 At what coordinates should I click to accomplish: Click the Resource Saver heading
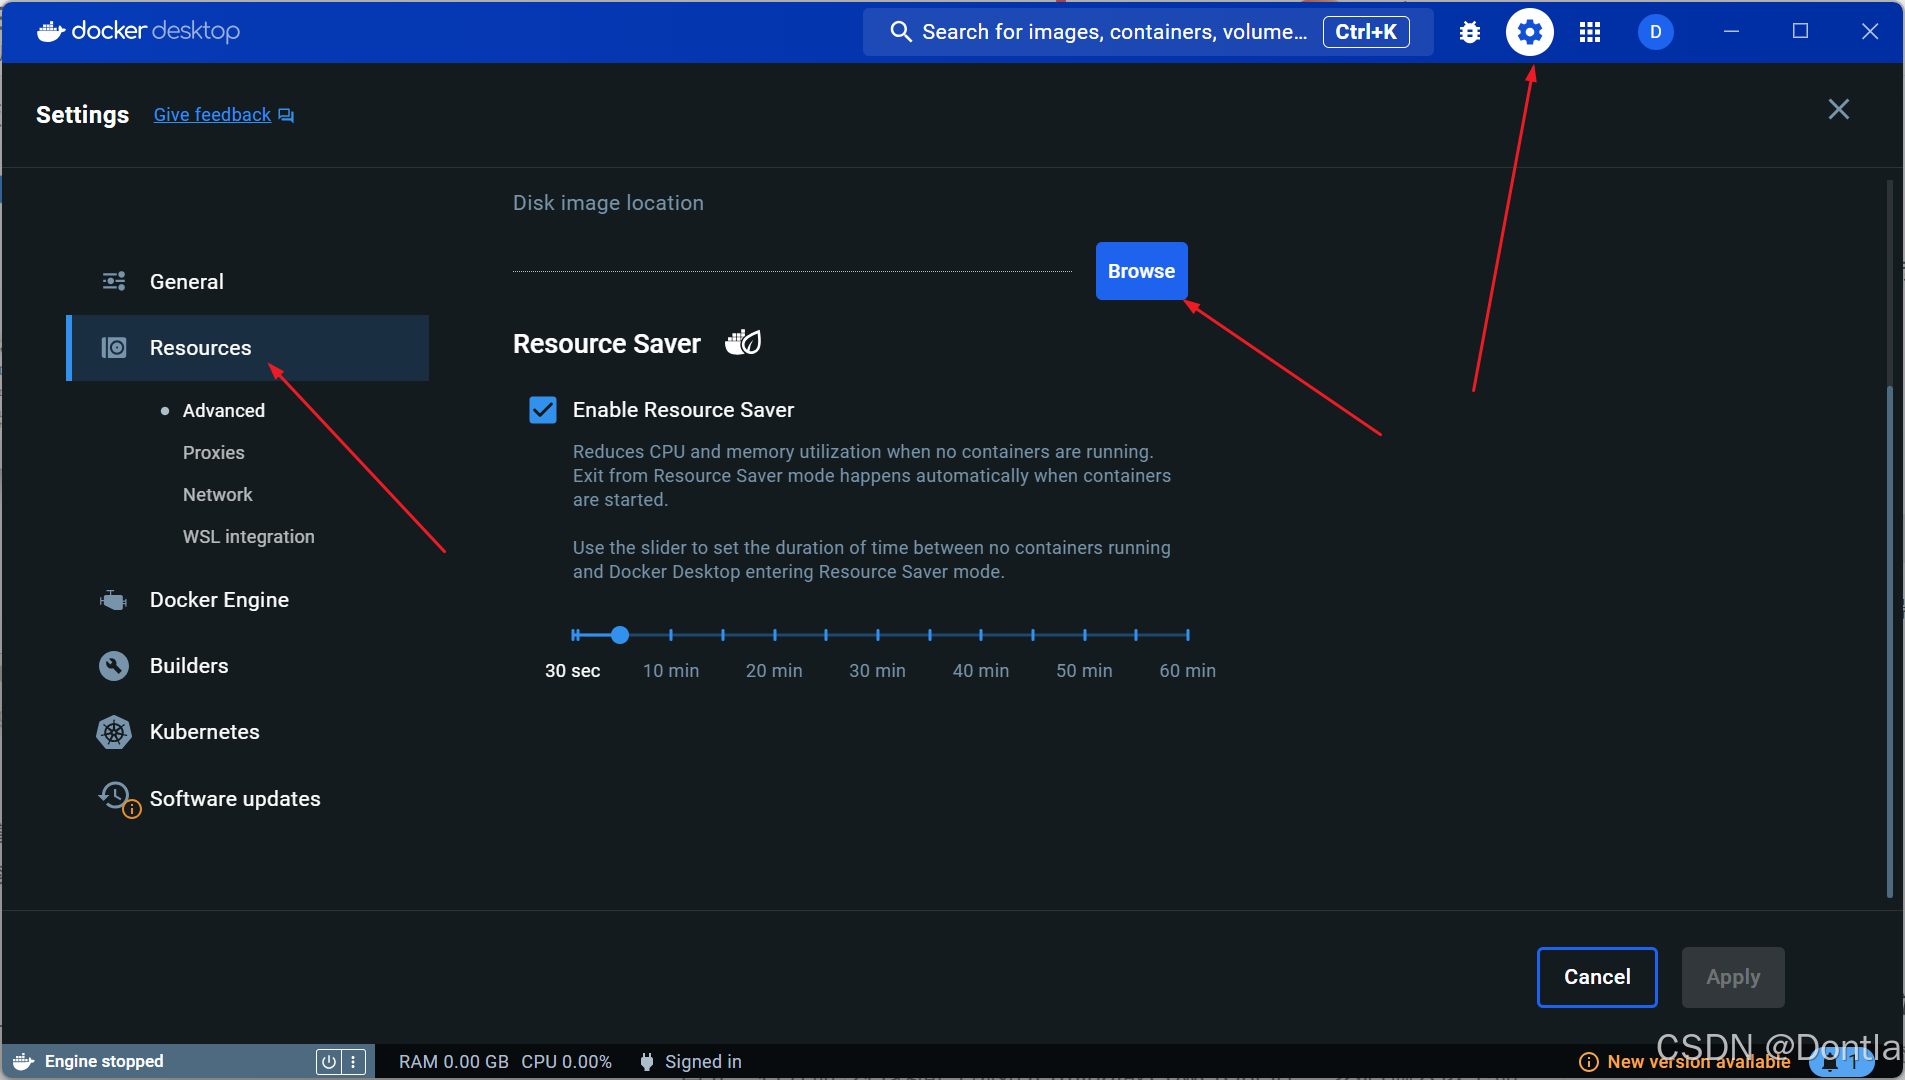[607, 344]
